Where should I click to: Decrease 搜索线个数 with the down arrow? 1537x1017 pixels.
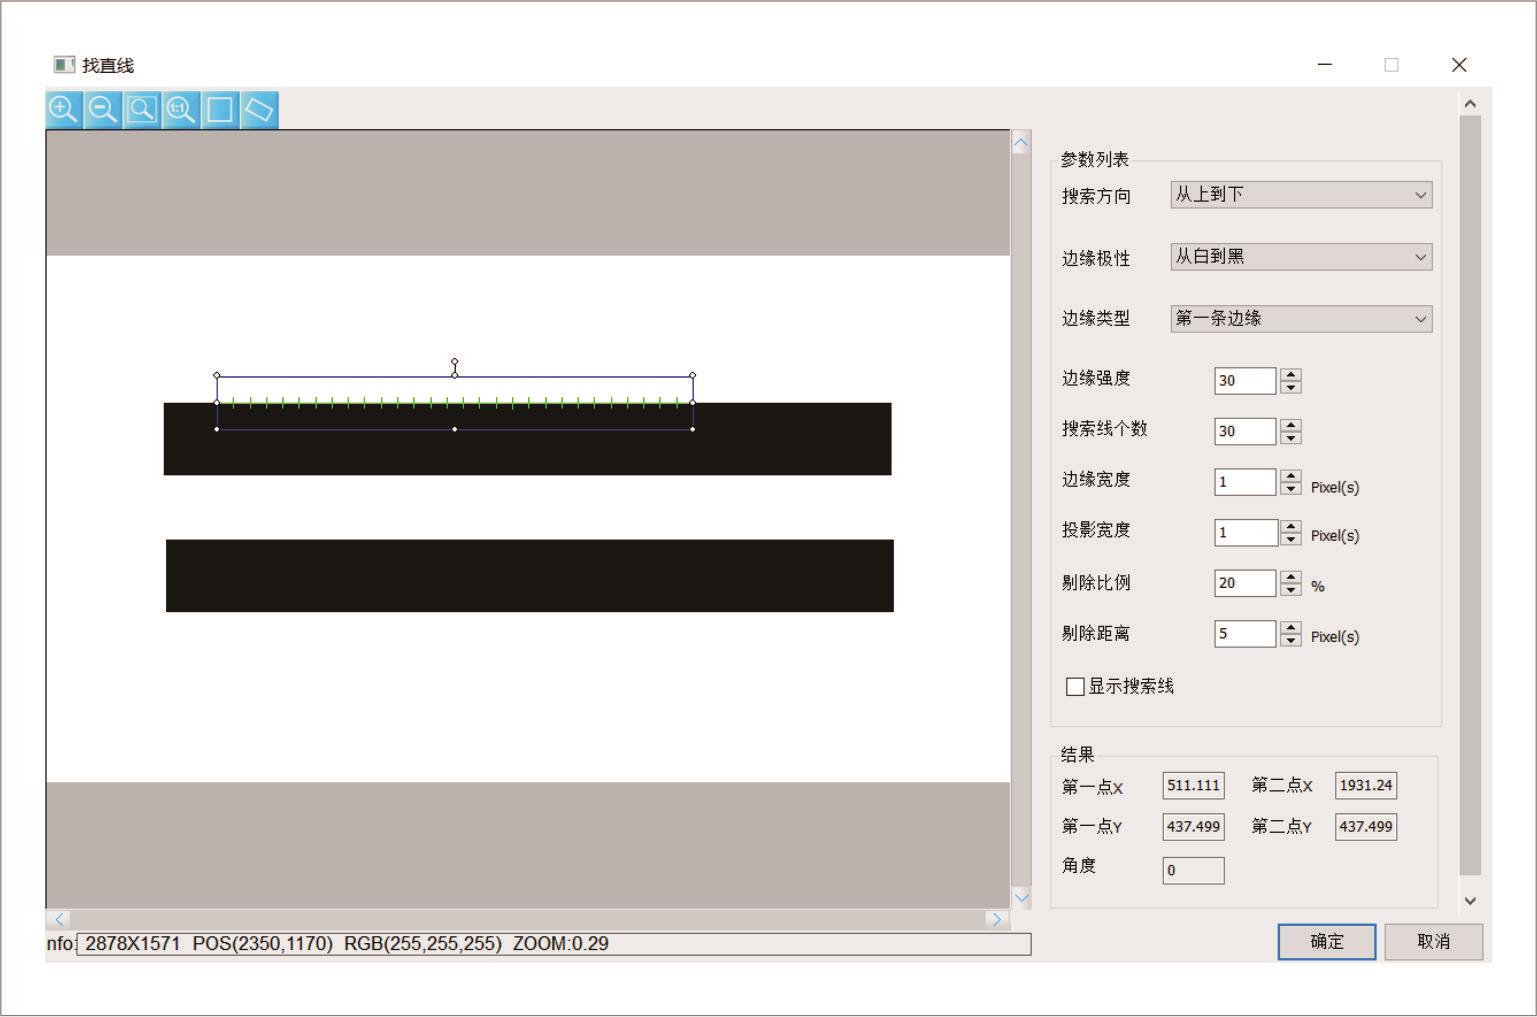1291,437
